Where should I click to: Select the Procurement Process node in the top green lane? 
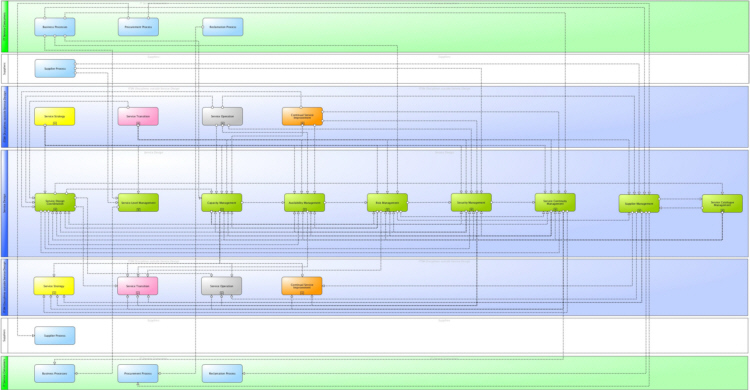138,27
